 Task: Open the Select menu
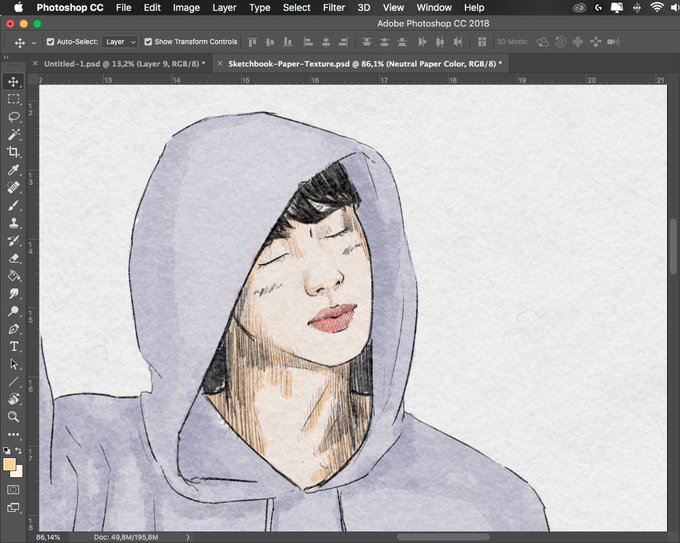[297, 8]
